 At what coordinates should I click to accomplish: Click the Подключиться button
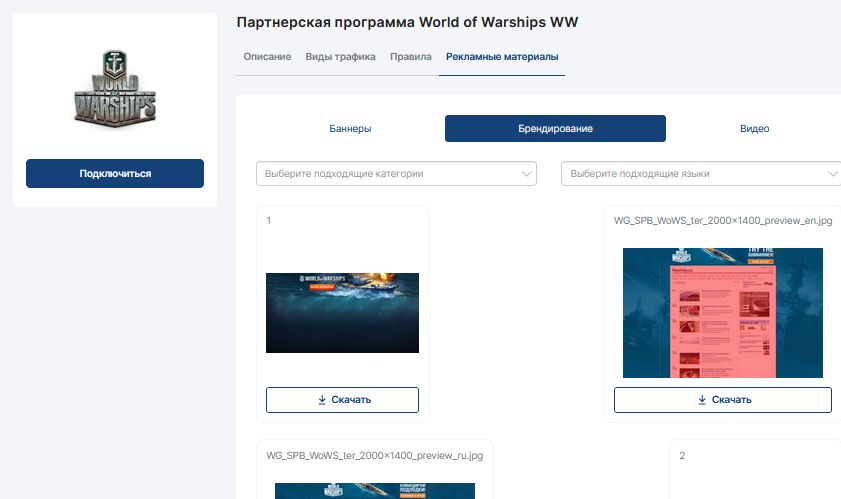[x=115, y=173]
